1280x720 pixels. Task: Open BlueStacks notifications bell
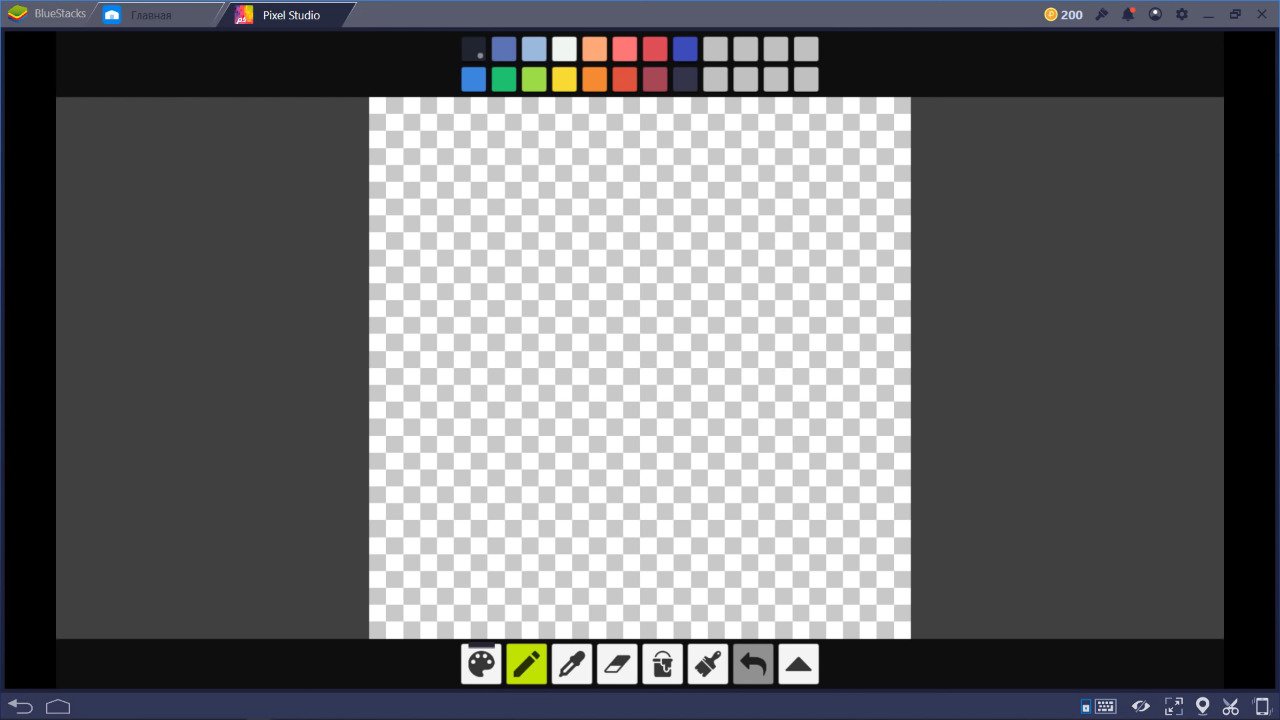click(1128, 14)
